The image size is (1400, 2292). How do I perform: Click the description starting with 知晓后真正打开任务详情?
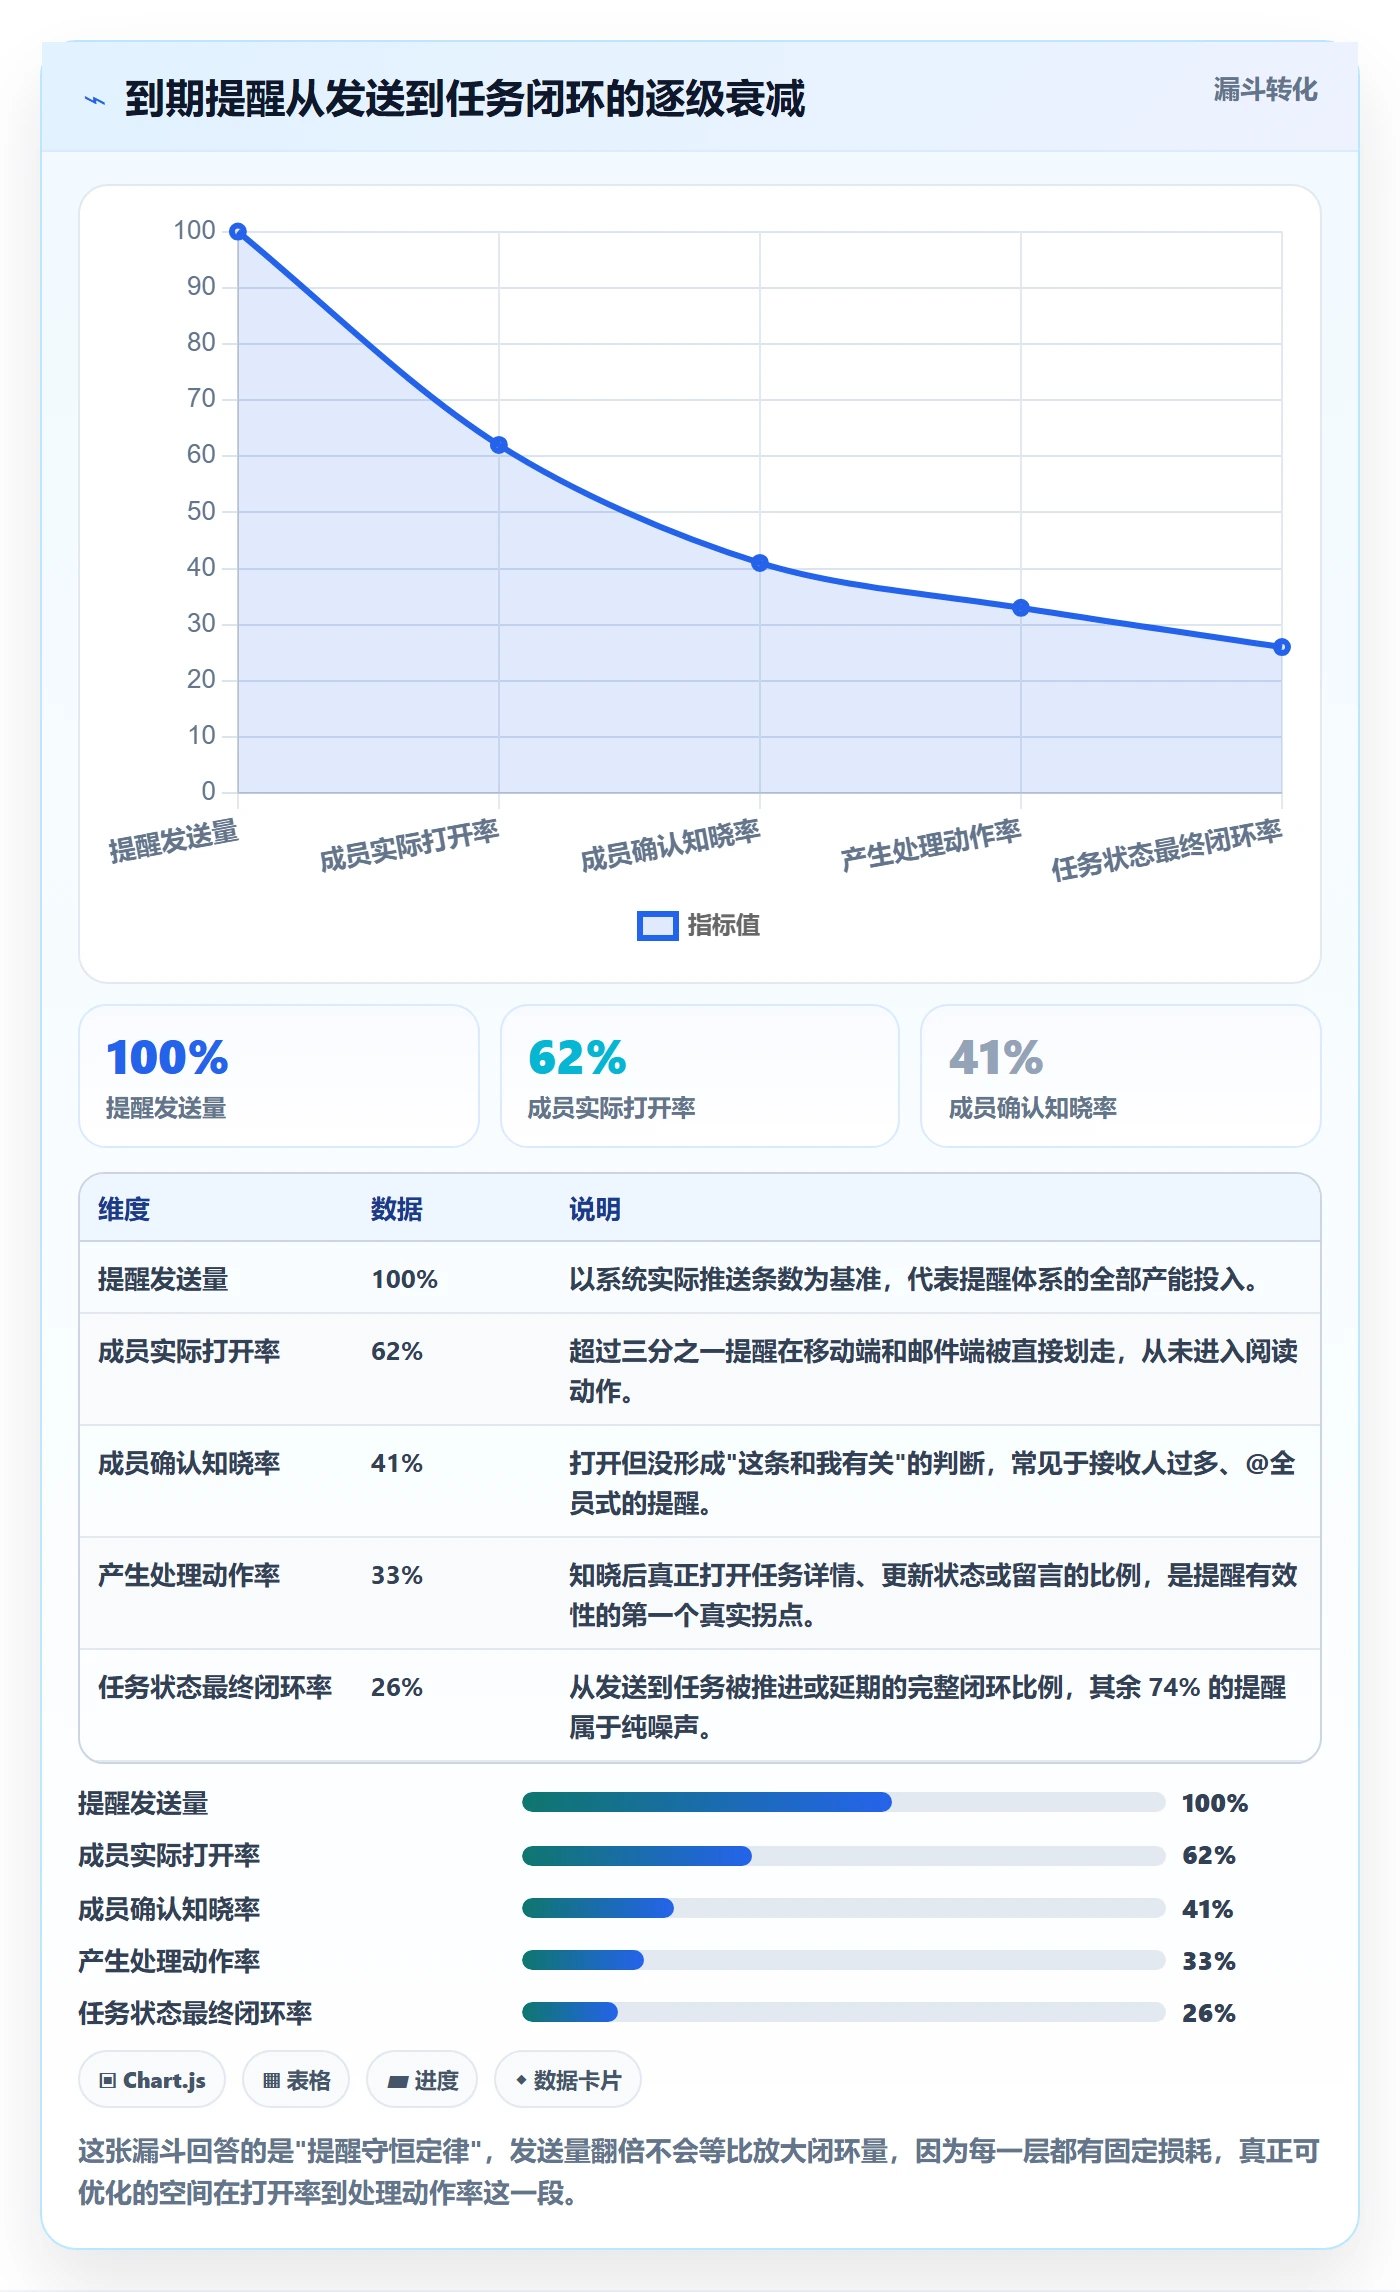(x=933, y=1595)
